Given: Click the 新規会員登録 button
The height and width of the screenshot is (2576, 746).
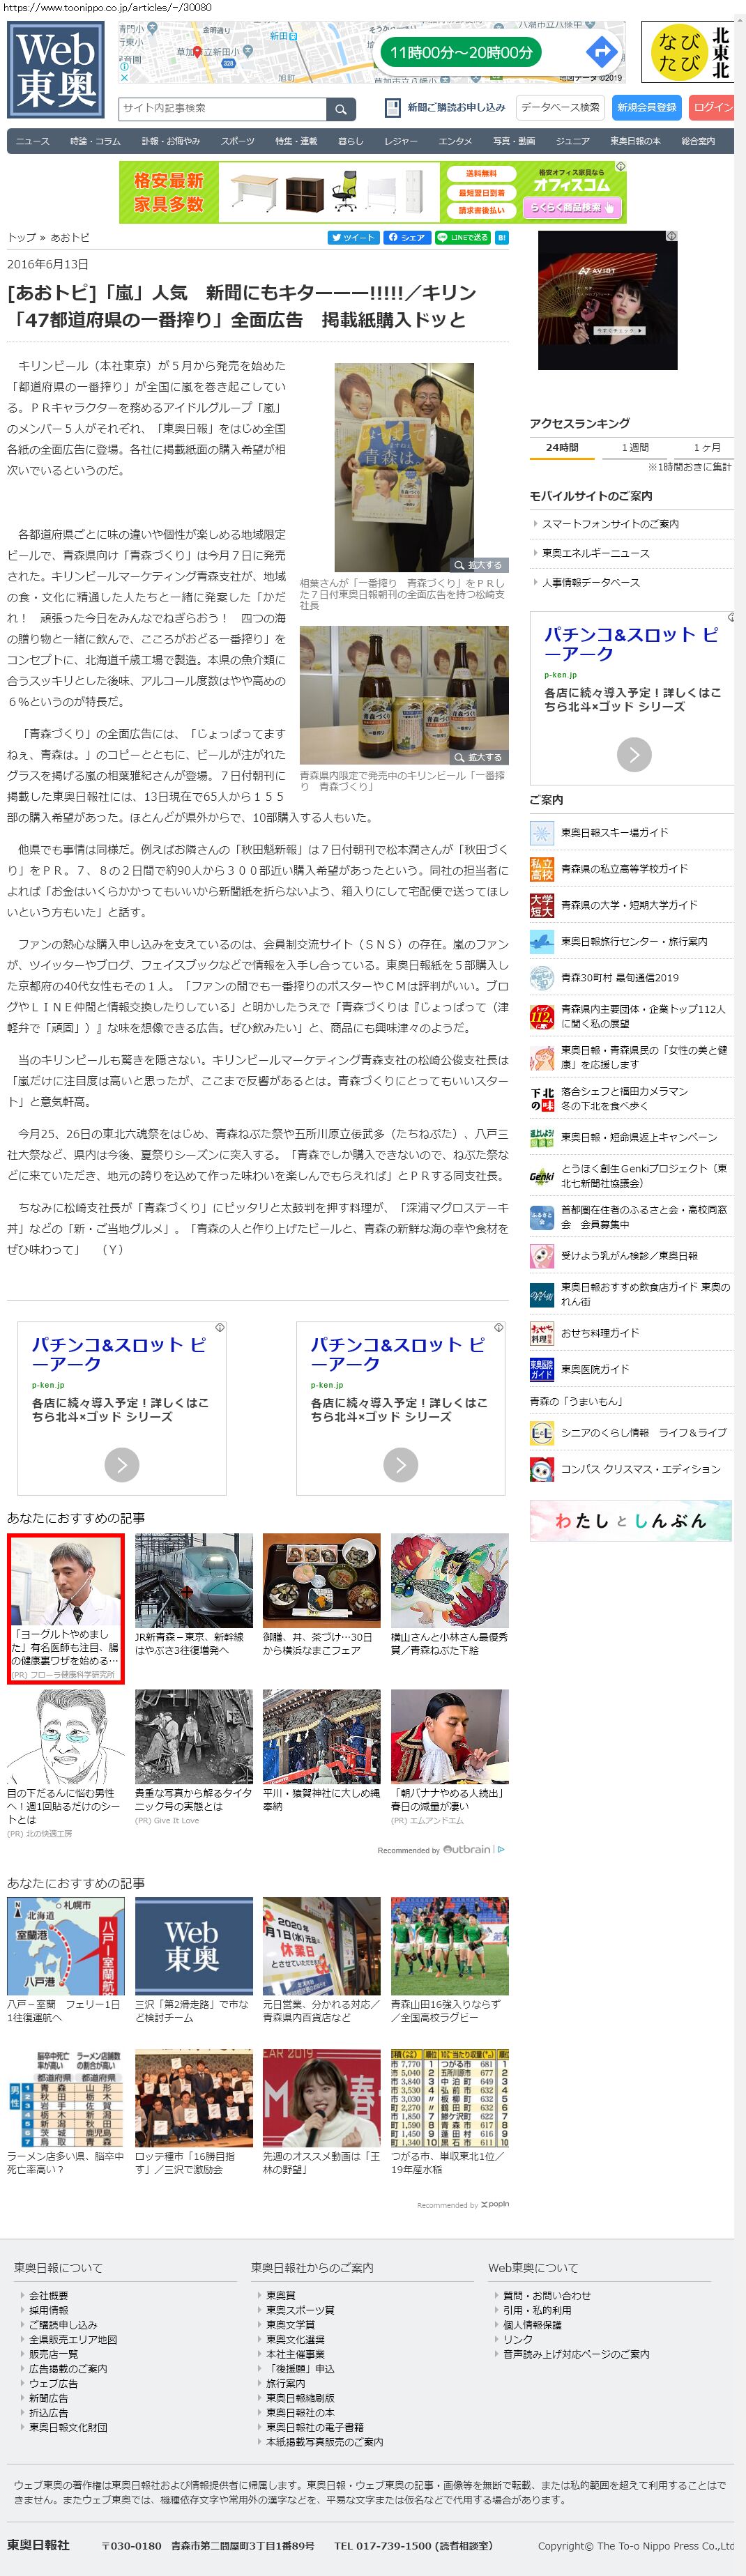Looking at the screenshot, I should [x=646, y=108].
